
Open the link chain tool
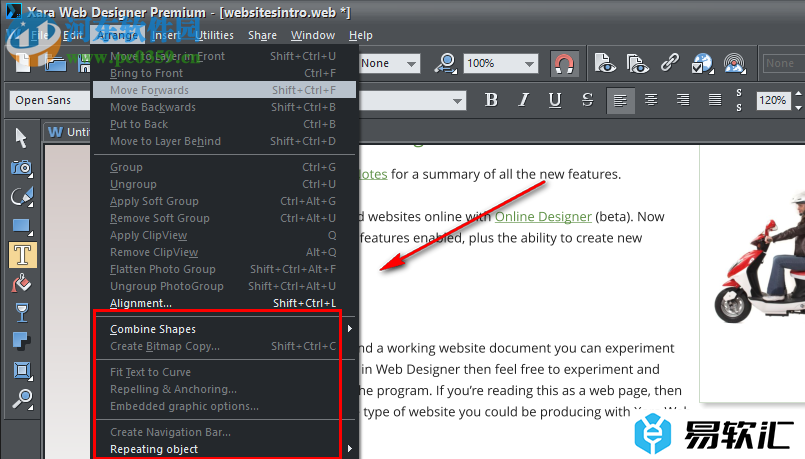point(670,63)
